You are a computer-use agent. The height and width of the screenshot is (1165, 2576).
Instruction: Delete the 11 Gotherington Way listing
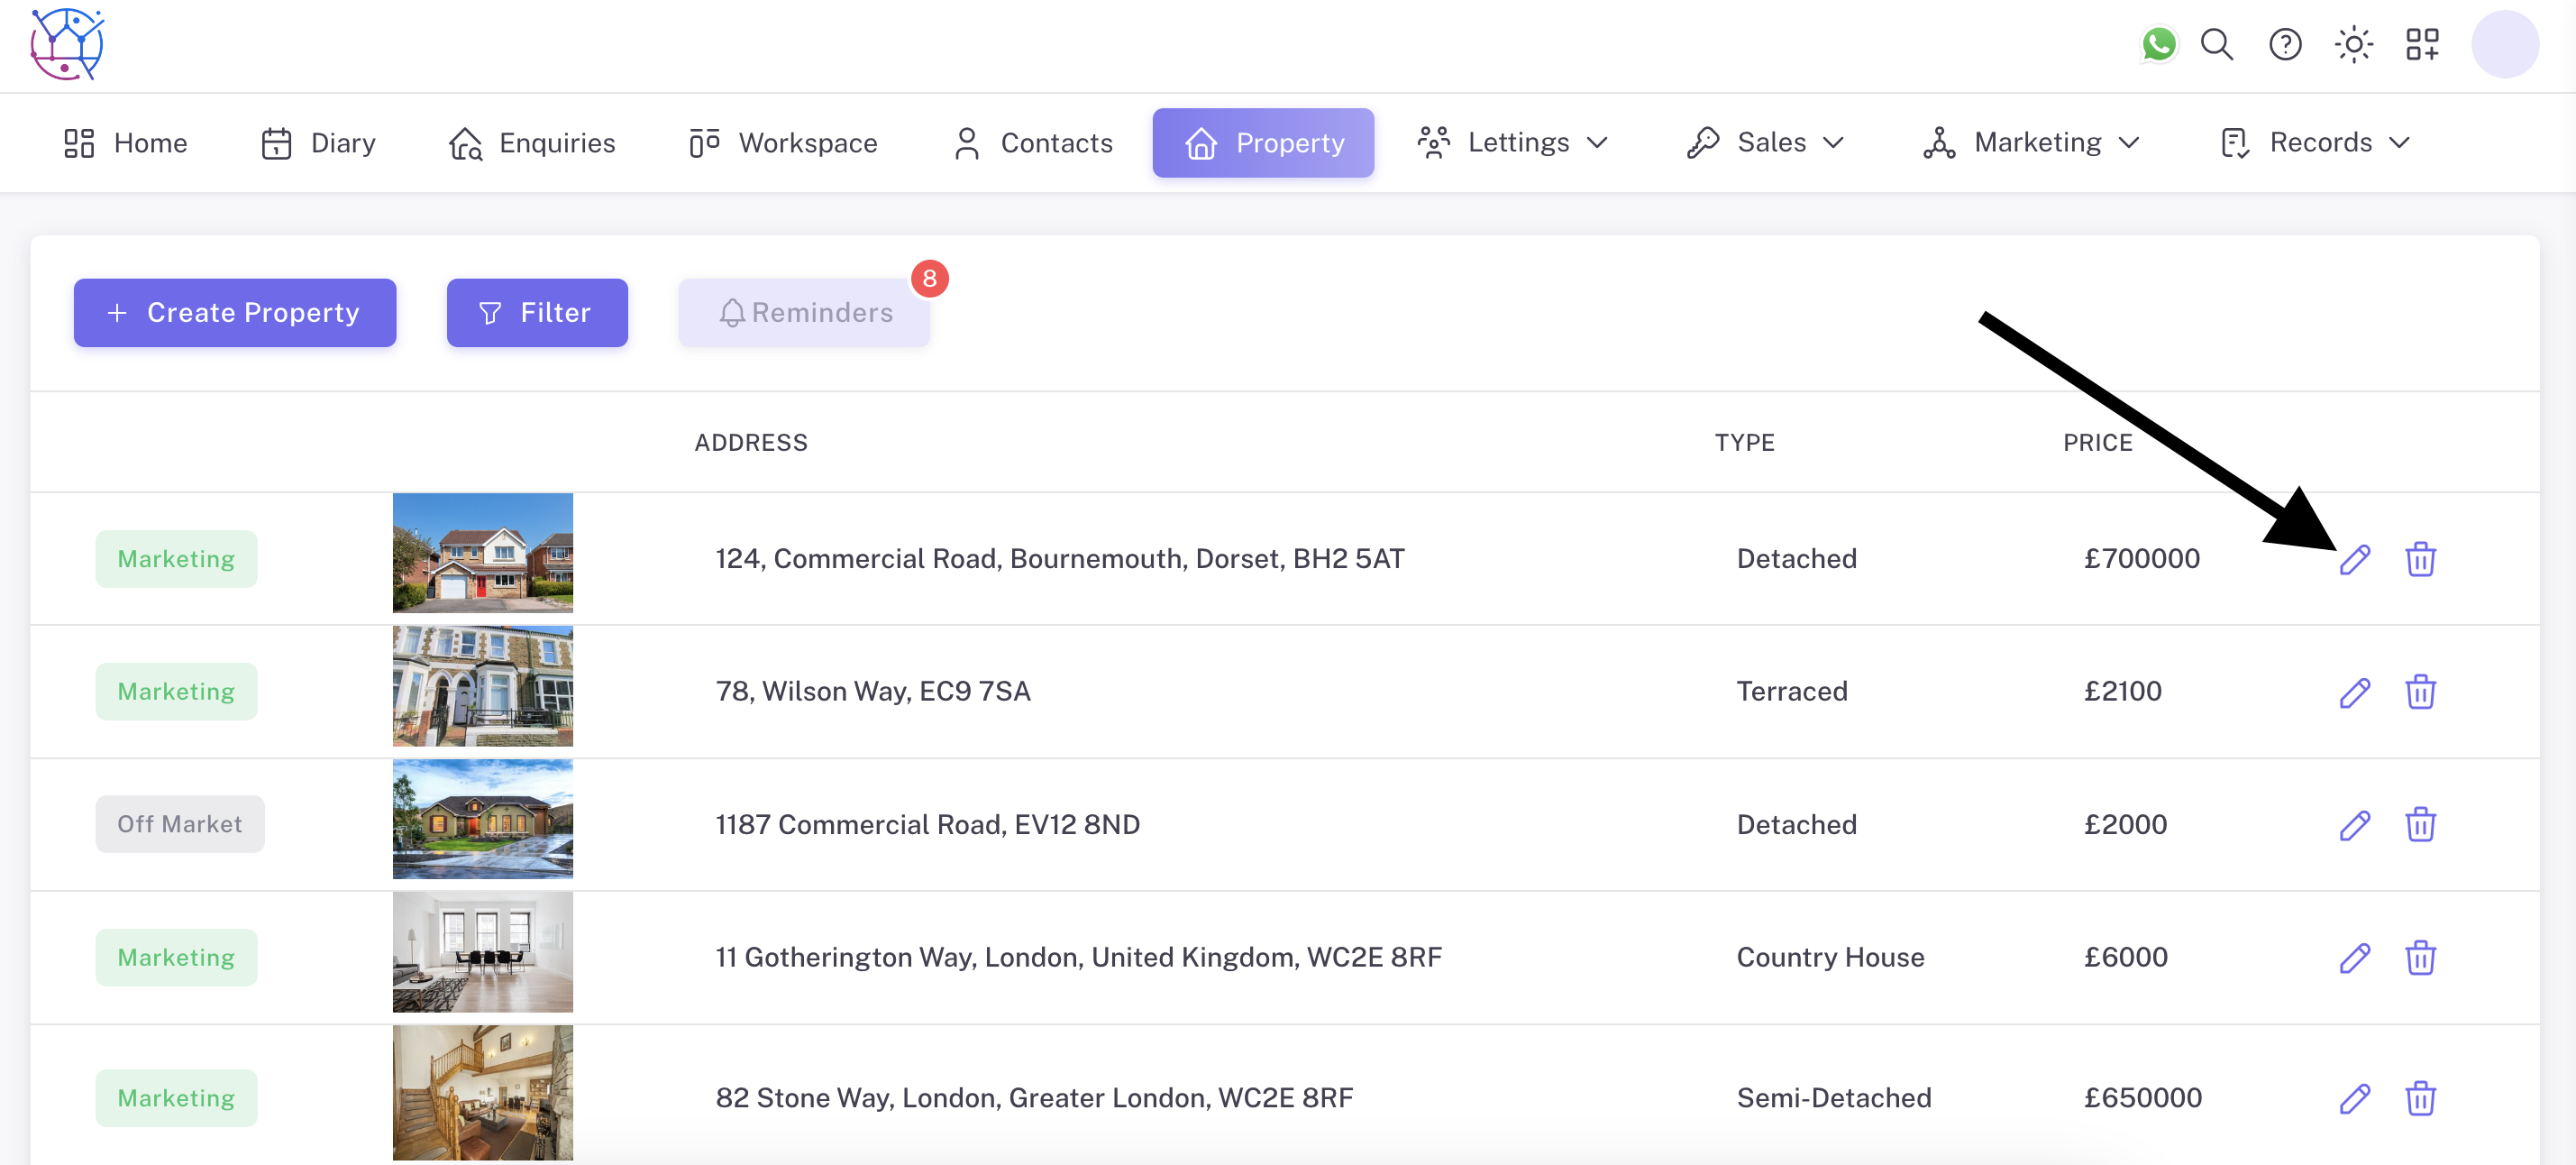[2419, 958]
